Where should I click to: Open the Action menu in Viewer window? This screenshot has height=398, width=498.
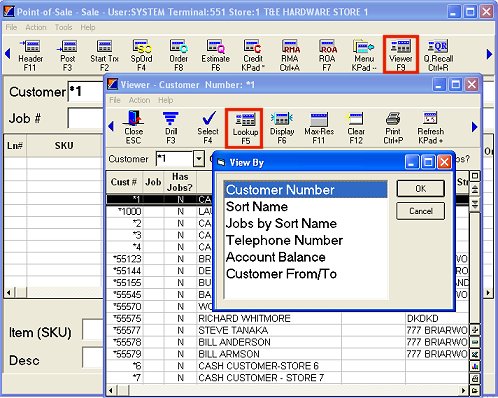coord(139,100)
